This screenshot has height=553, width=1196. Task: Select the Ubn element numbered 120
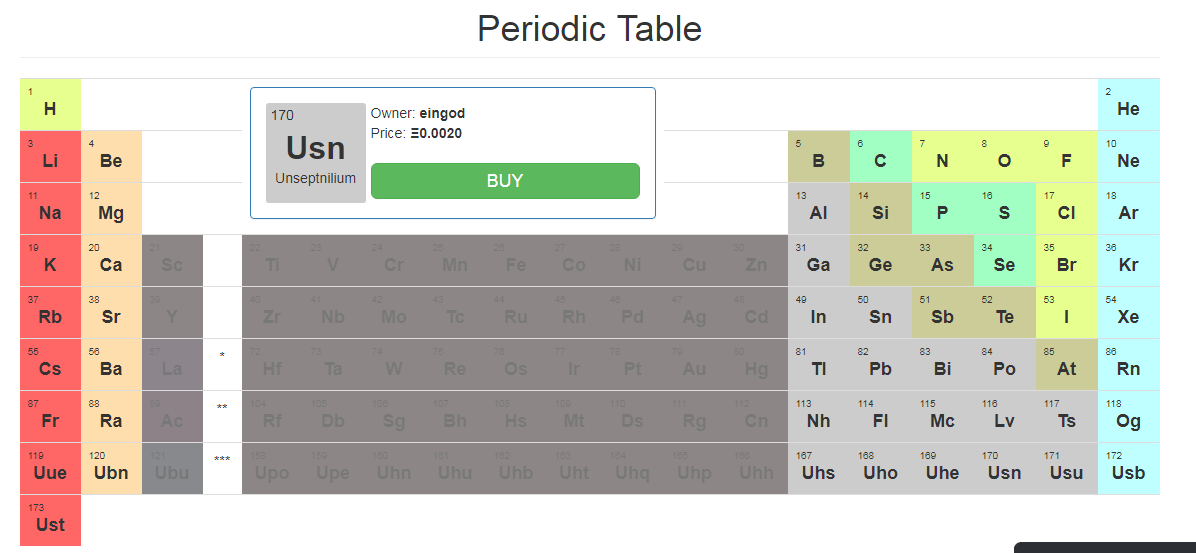111,469
